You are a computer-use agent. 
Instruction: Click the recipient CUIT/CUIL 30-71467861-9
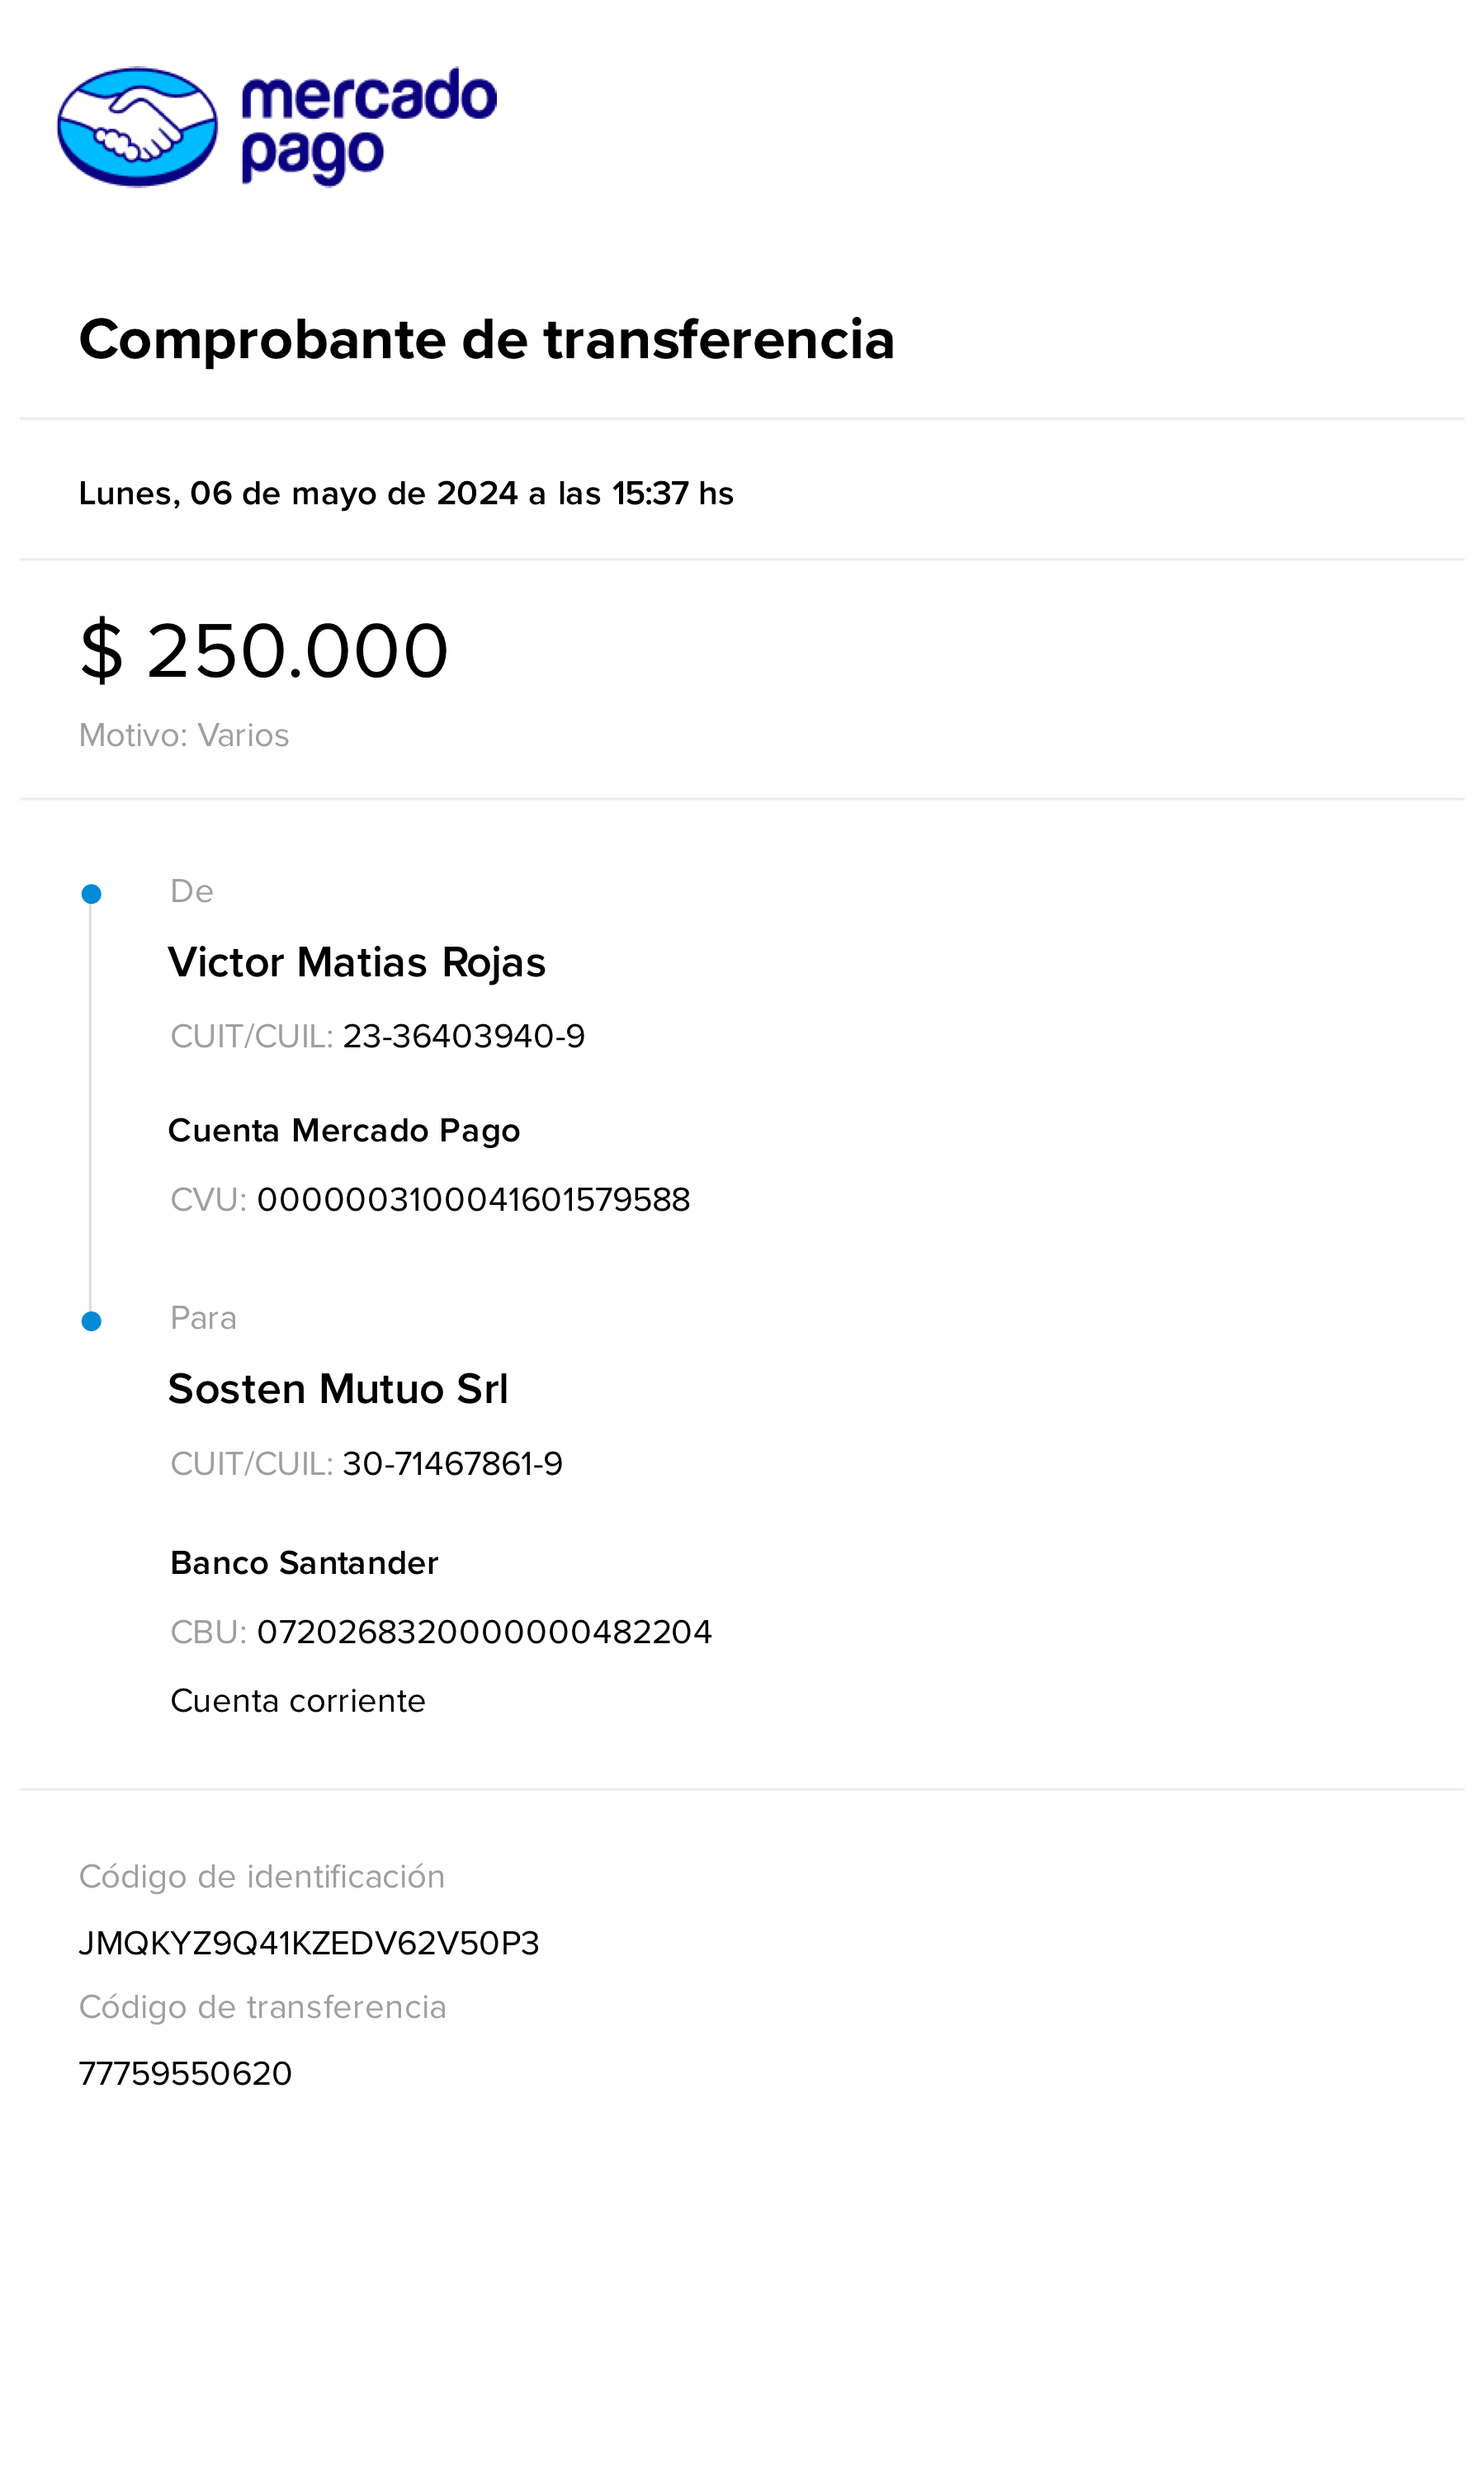[452, 1463]
